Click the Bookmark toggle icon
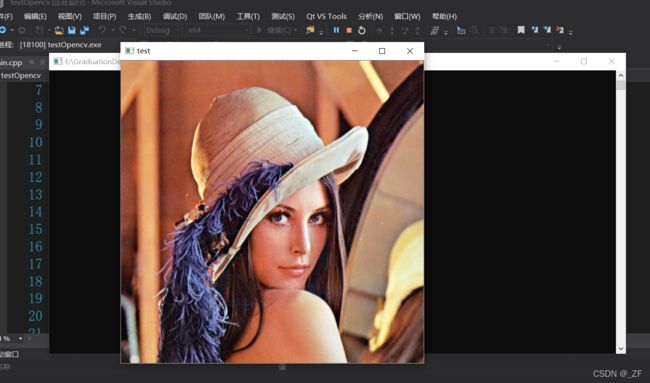 pos(521,30)
